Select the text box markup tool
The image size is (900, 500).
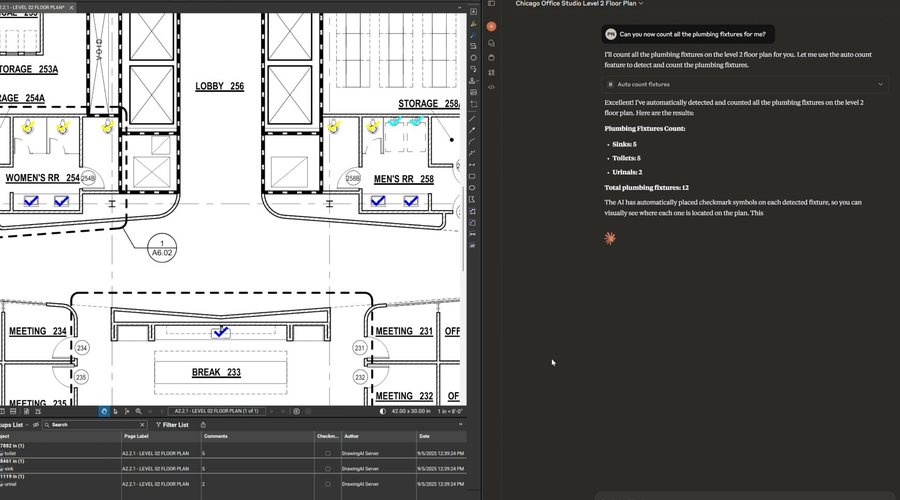pos(473,11)
